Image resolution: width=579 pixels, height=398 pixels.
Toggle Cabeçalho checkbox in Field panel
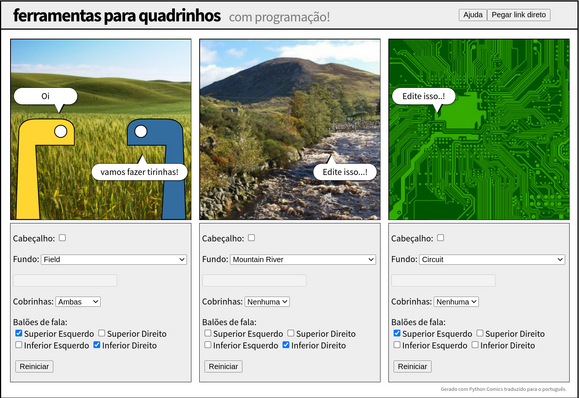click(62, 238)
